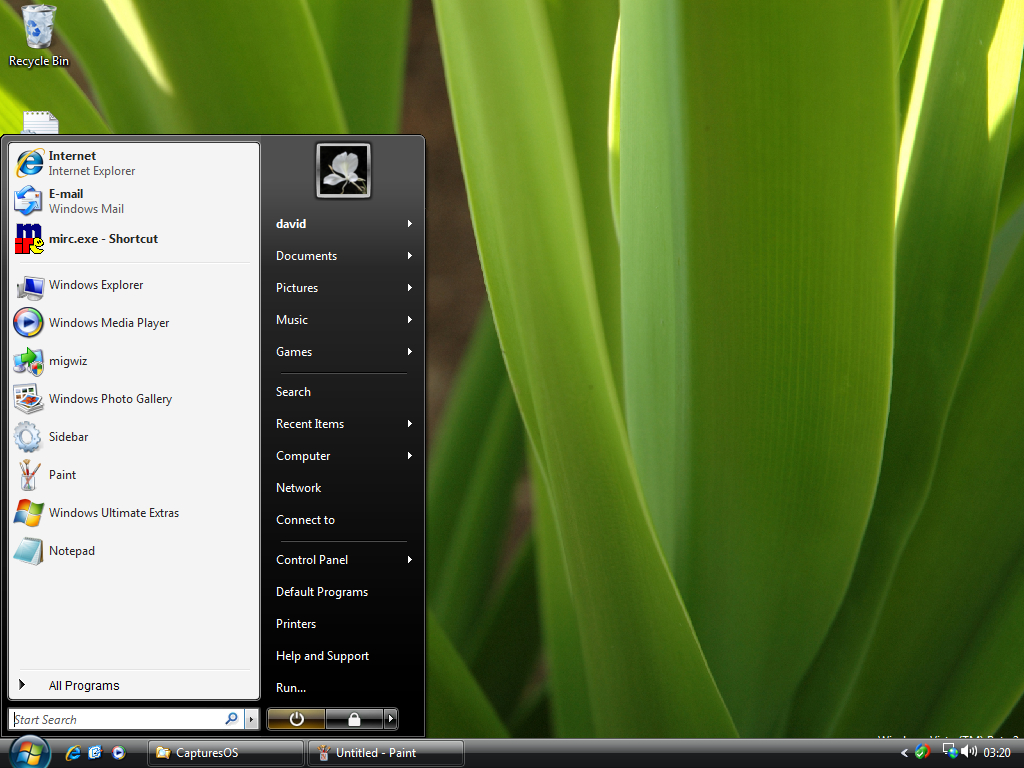
Task: Expand the david user folder submenu
Action: point(409,224)
